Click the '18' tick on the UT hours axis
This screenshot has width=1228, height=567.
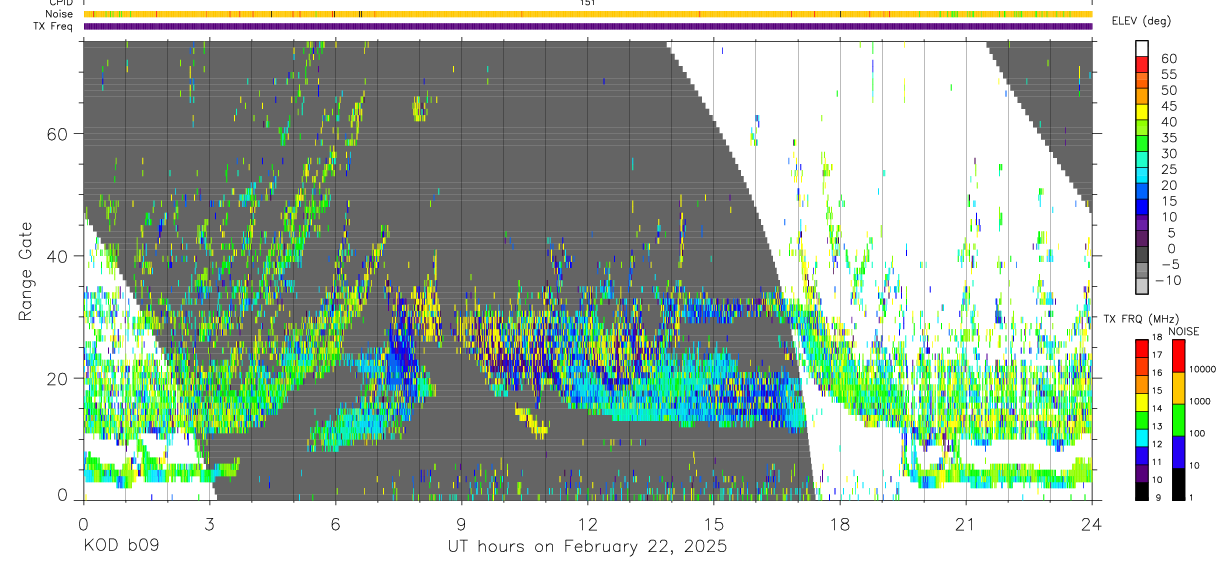tap(840, 523)
